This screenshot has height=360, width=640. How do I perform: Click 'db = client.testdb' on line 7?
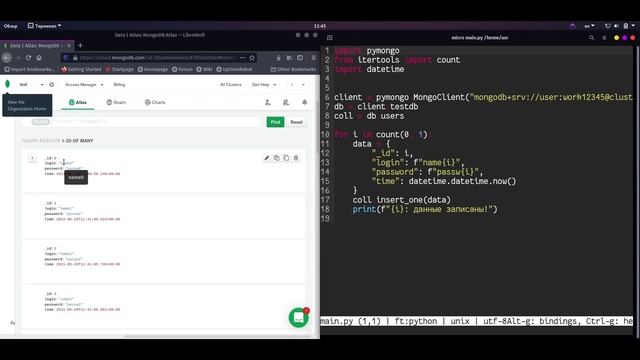[376, 107]
